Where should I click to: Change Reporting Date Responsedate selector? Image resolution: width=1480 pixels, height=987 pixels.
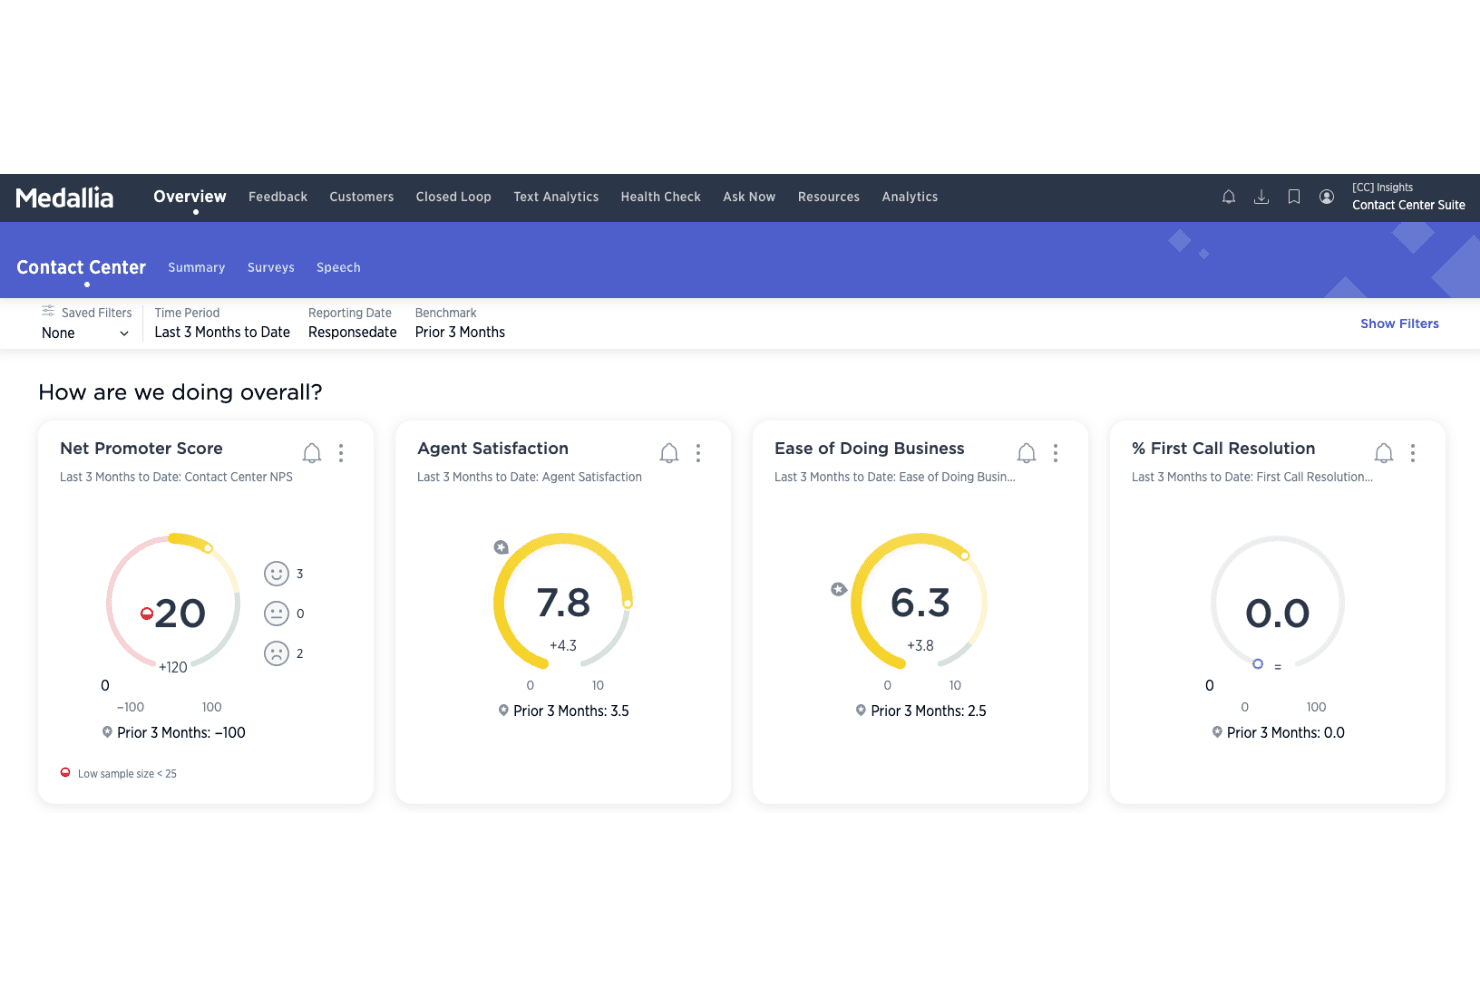pyautogui.click(x=352, y=332)
